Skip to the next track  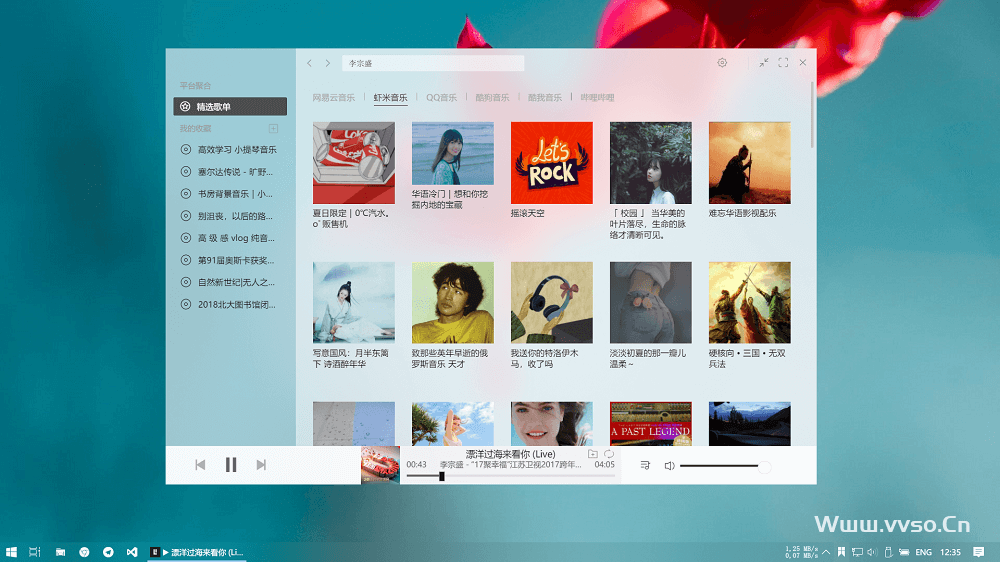[x=261, y=465]
